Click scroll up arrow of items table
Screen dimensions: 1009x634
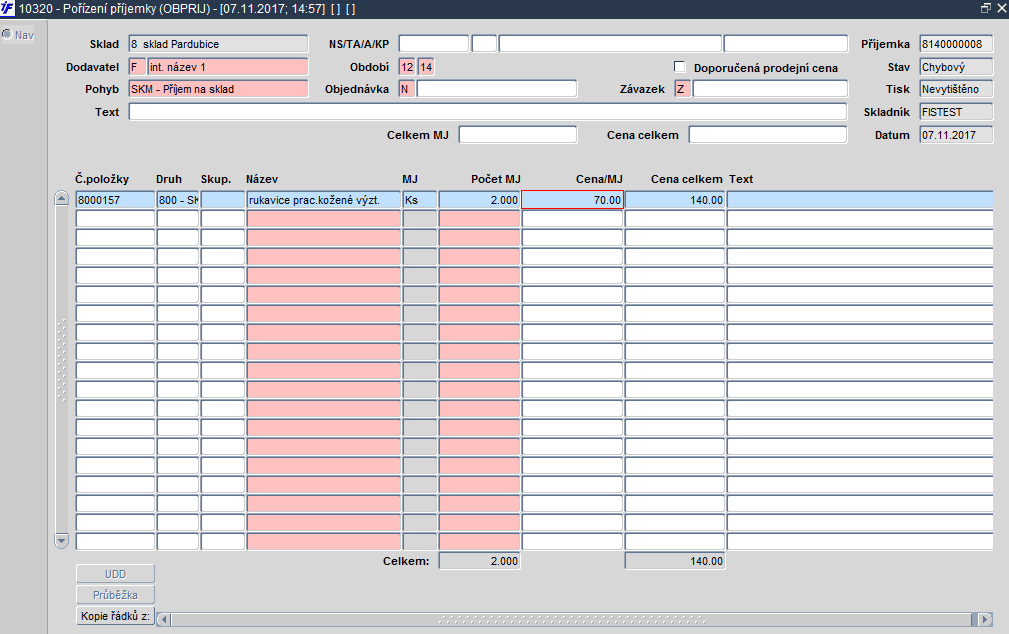(x=62, y=198)
